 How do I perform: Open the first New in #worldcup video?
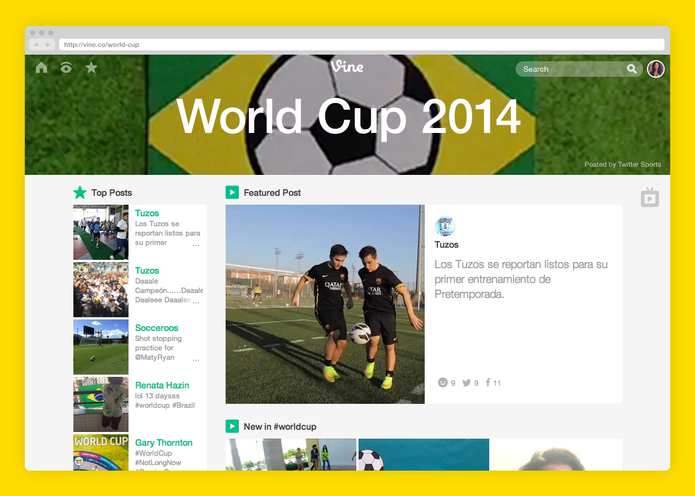291,454
